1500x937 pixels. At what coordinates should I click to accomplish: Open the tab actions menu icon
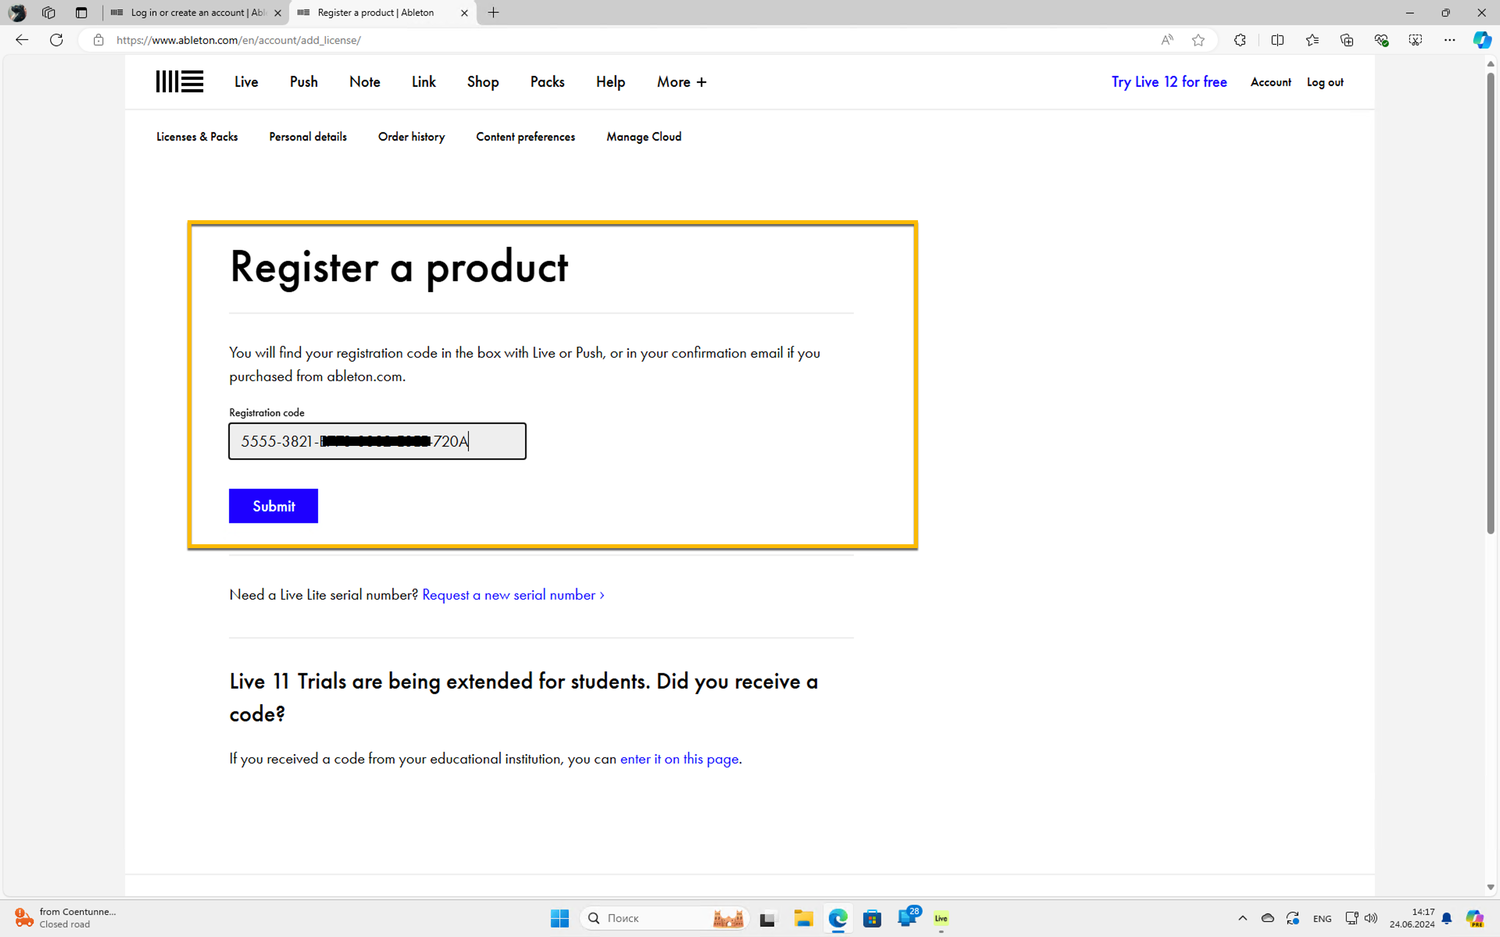[x=81, y=13]
